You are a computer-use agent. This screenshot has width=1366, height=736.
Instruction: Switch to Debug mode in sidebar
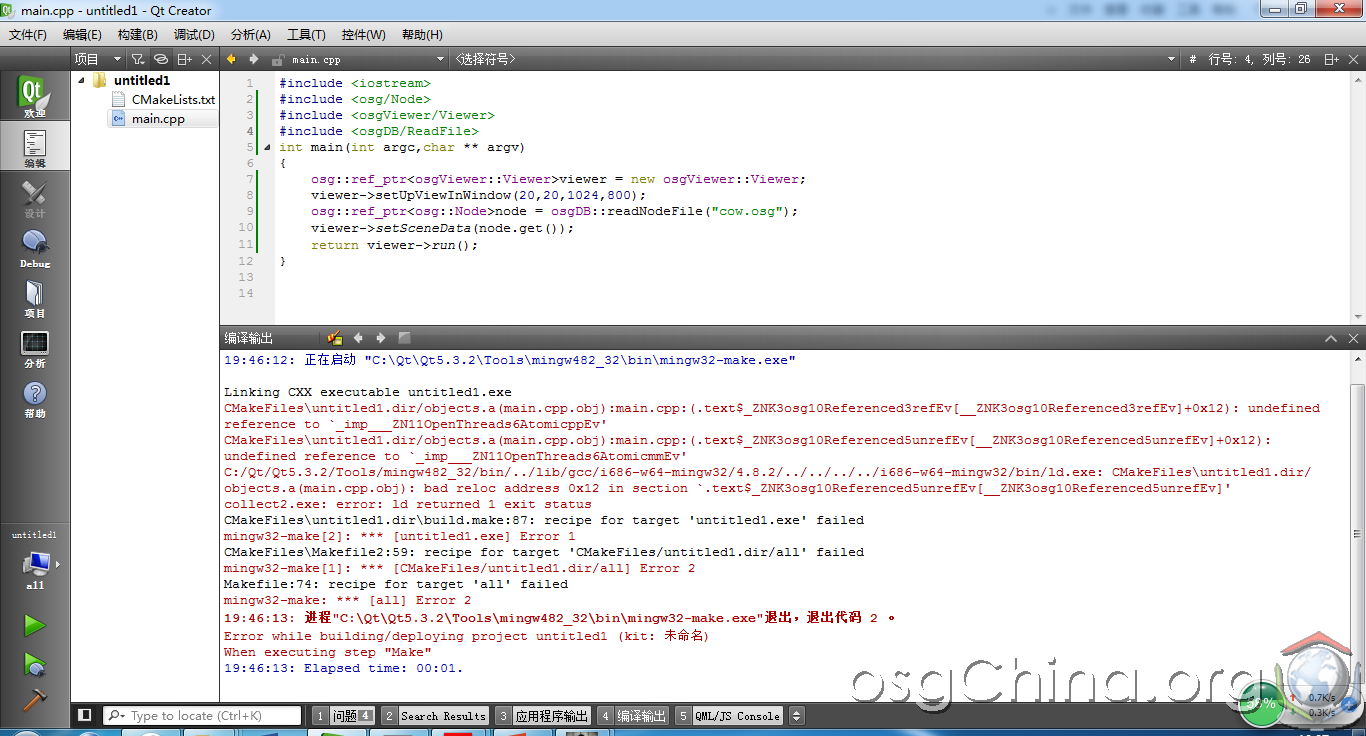coord(35,248)
